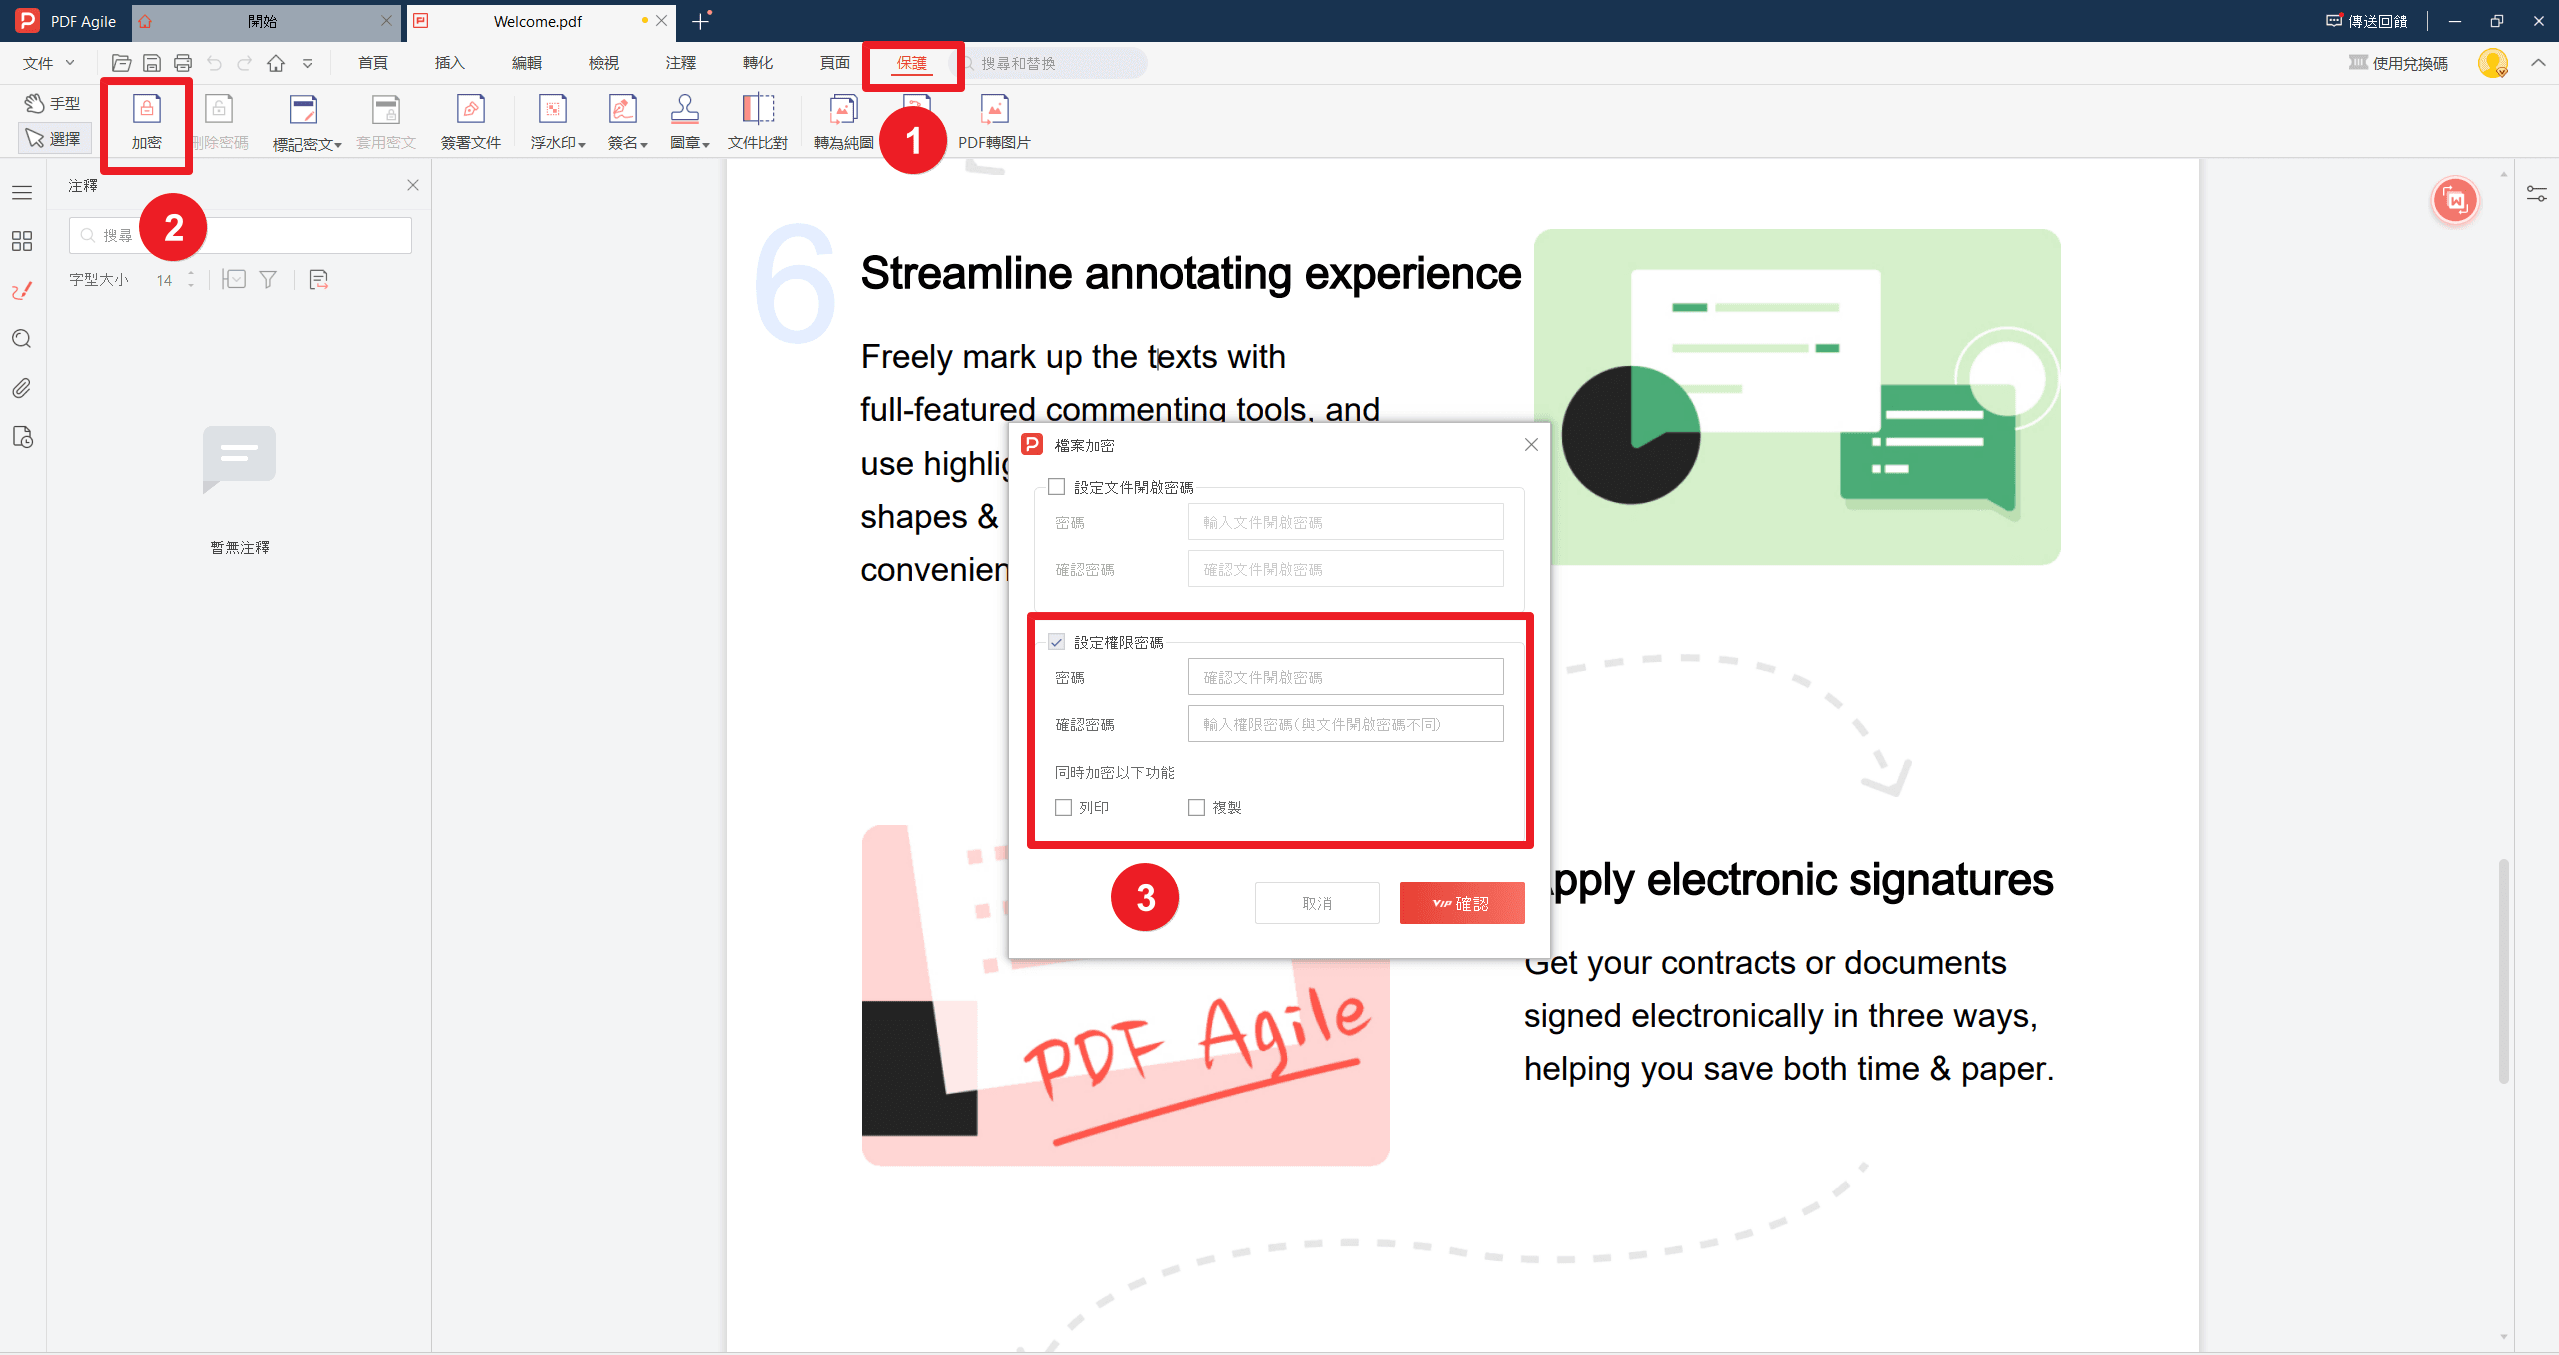The width and height of the screenshot is (2559, 1355).
Task: Click the 確認 confirm button in dialog
Action: [x=1461, y=903]
